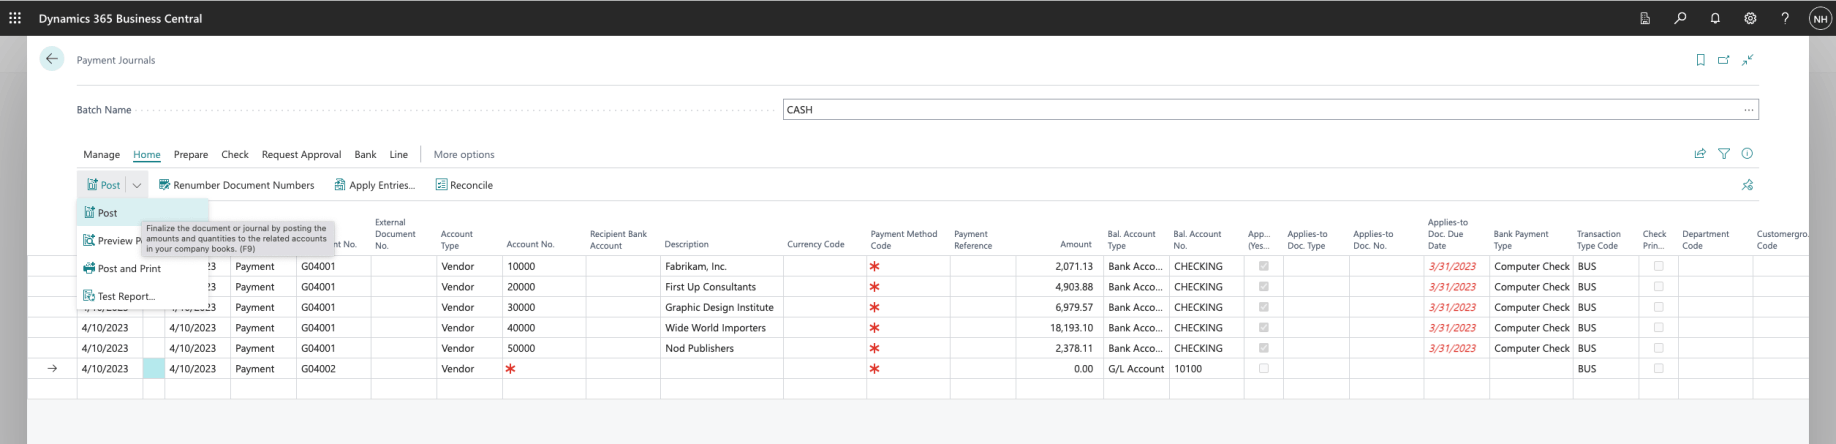Click the Apply Entries action
Viewport: 1836px width, 444px height.
point(381,185)
